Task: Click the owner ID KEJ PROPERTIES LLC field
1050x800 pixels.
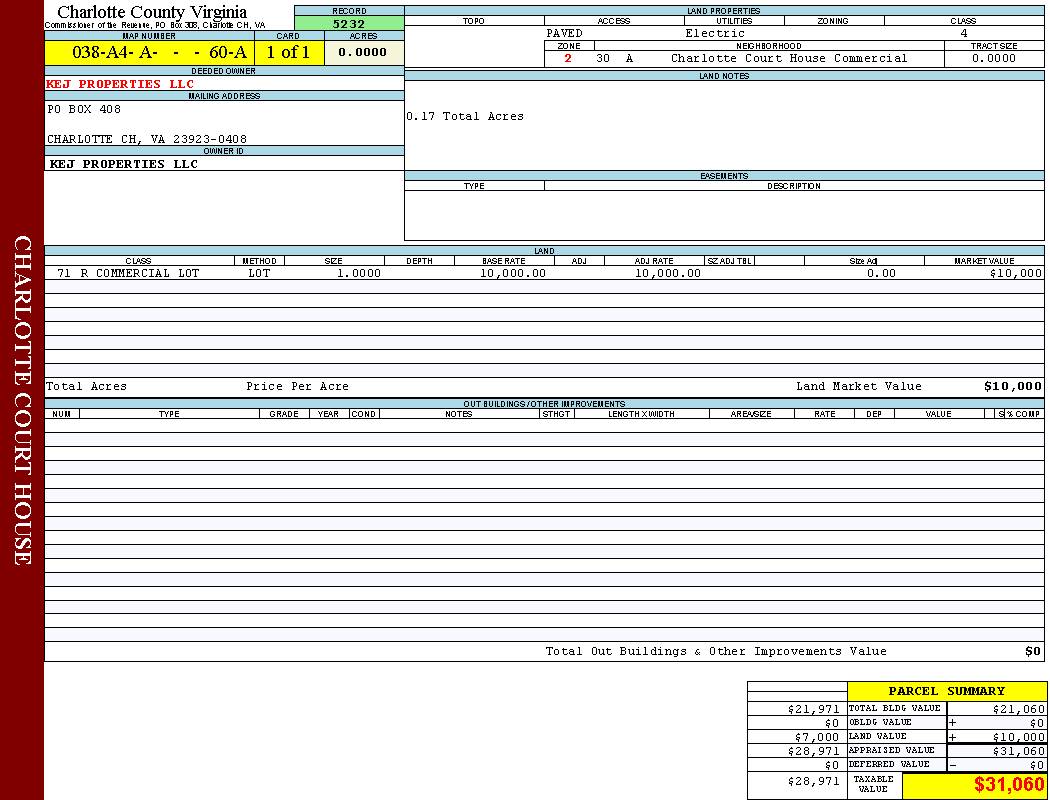Action: pos(124,164)
